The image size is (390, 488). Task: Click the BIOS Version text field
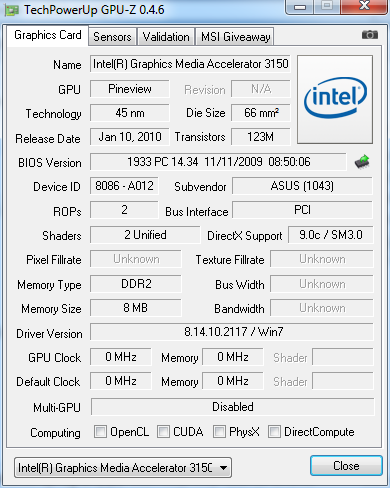click(218, 162)
